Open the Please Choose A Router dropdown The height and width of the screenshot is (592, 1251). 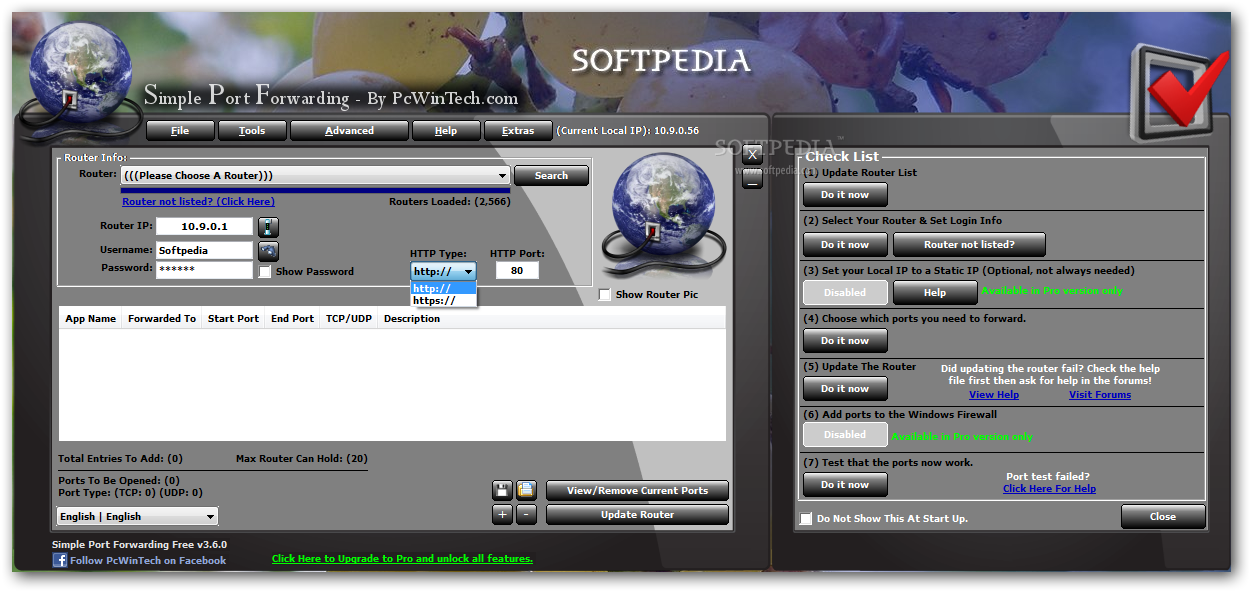pos(315,175)
